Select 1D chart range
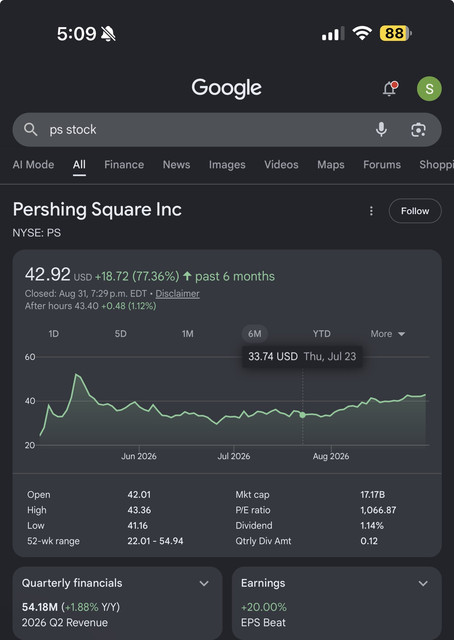Screen dimensions: 454x640 click(x=54, y=334)
